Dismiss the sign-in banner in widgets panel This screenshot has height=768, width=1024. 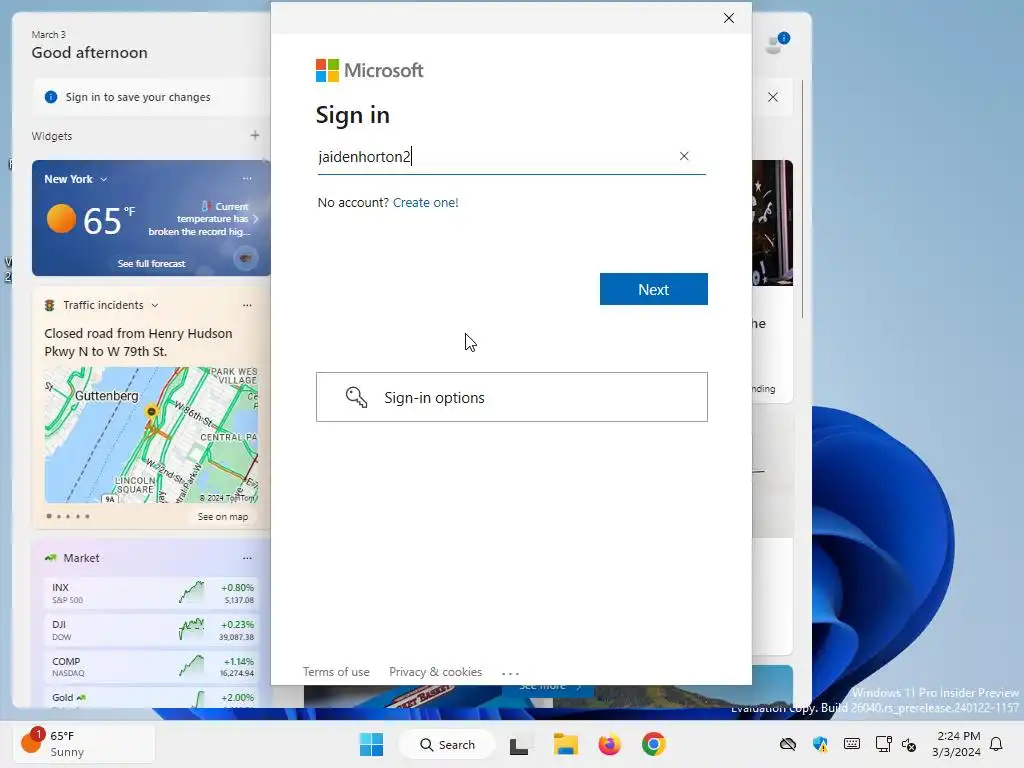773,97
